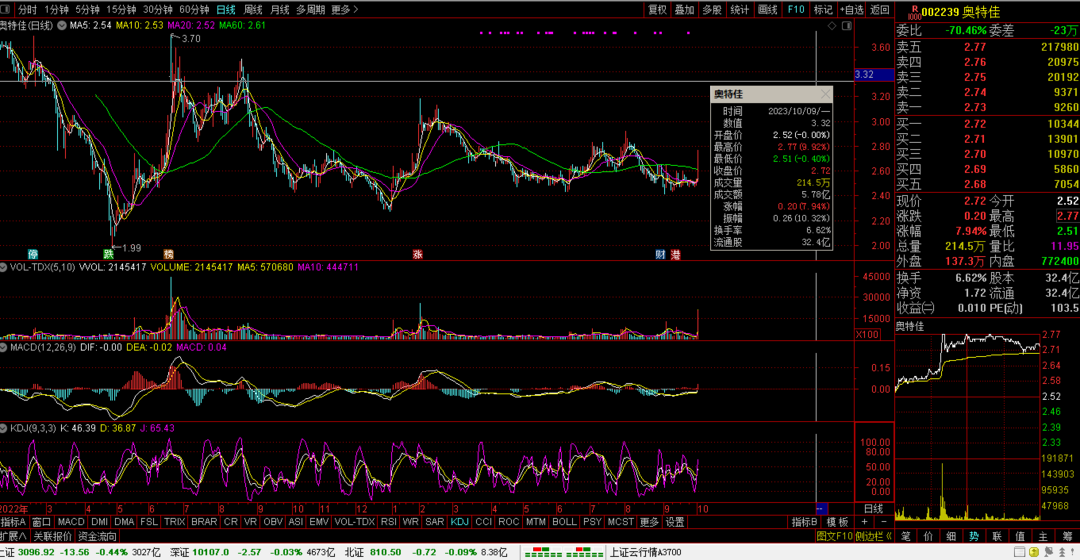
Task: Select the 日线 daily chart tab
Action: click(x=226, y=10)
